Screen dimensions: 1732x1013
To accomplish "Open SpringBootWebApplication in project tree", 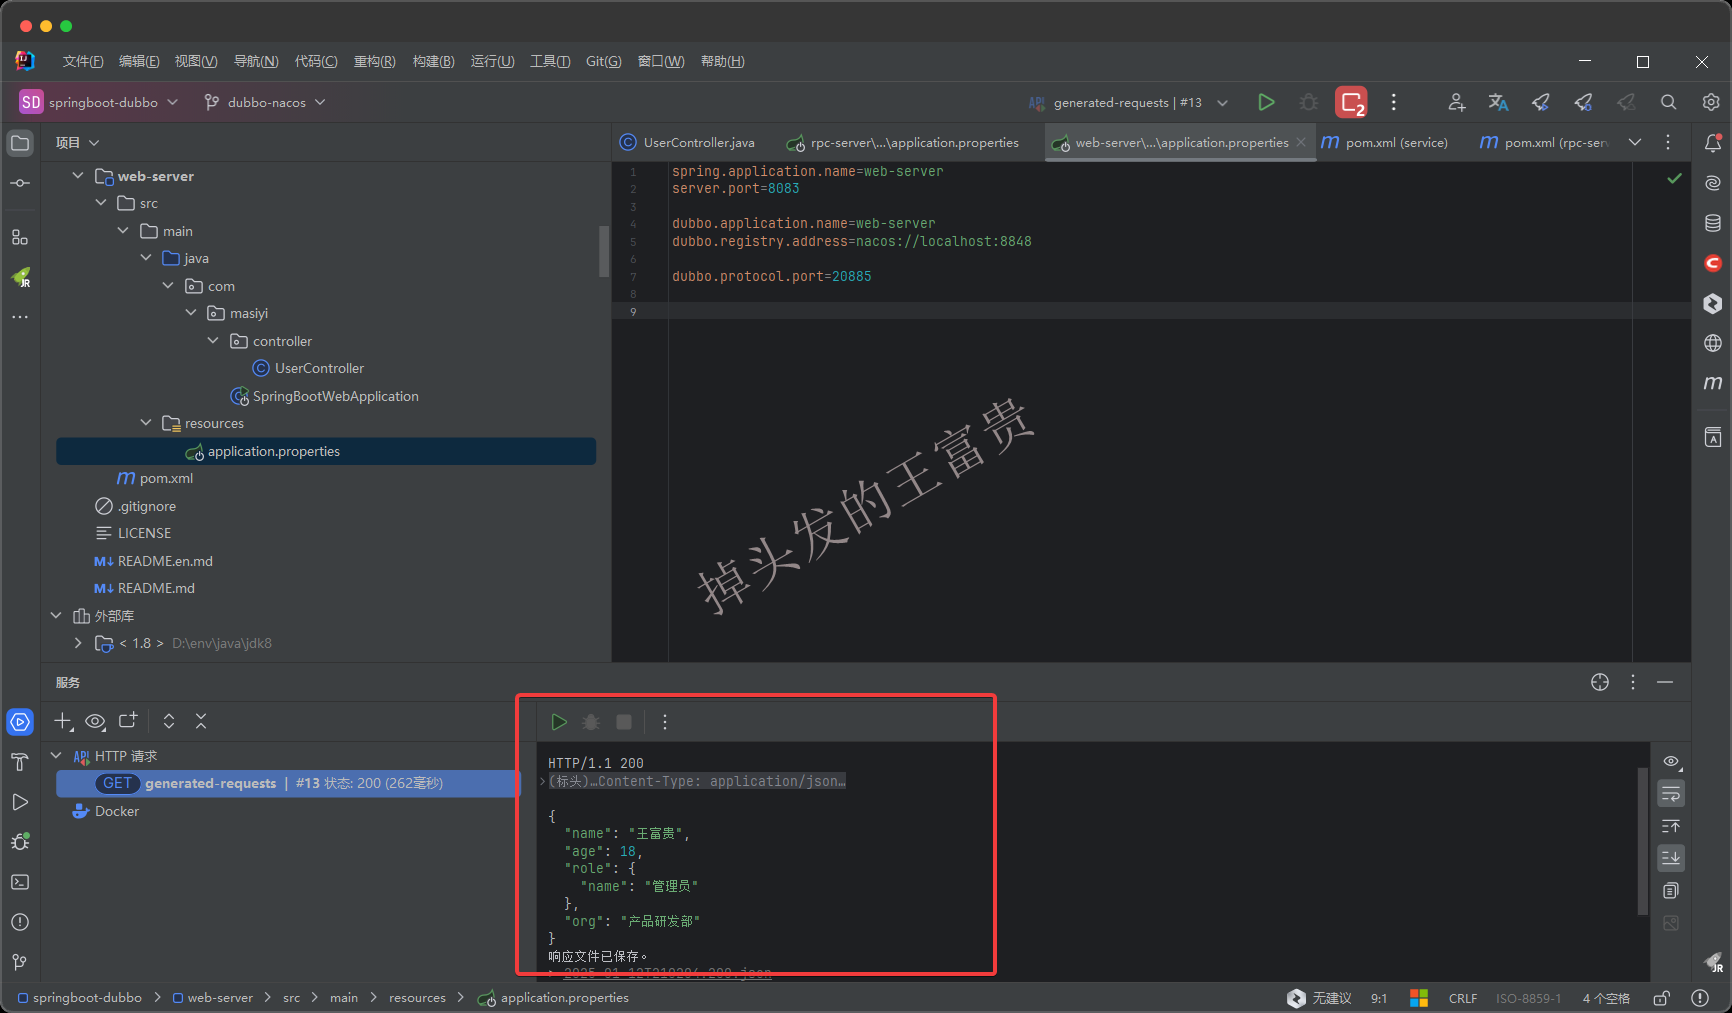I will point(325,396).
